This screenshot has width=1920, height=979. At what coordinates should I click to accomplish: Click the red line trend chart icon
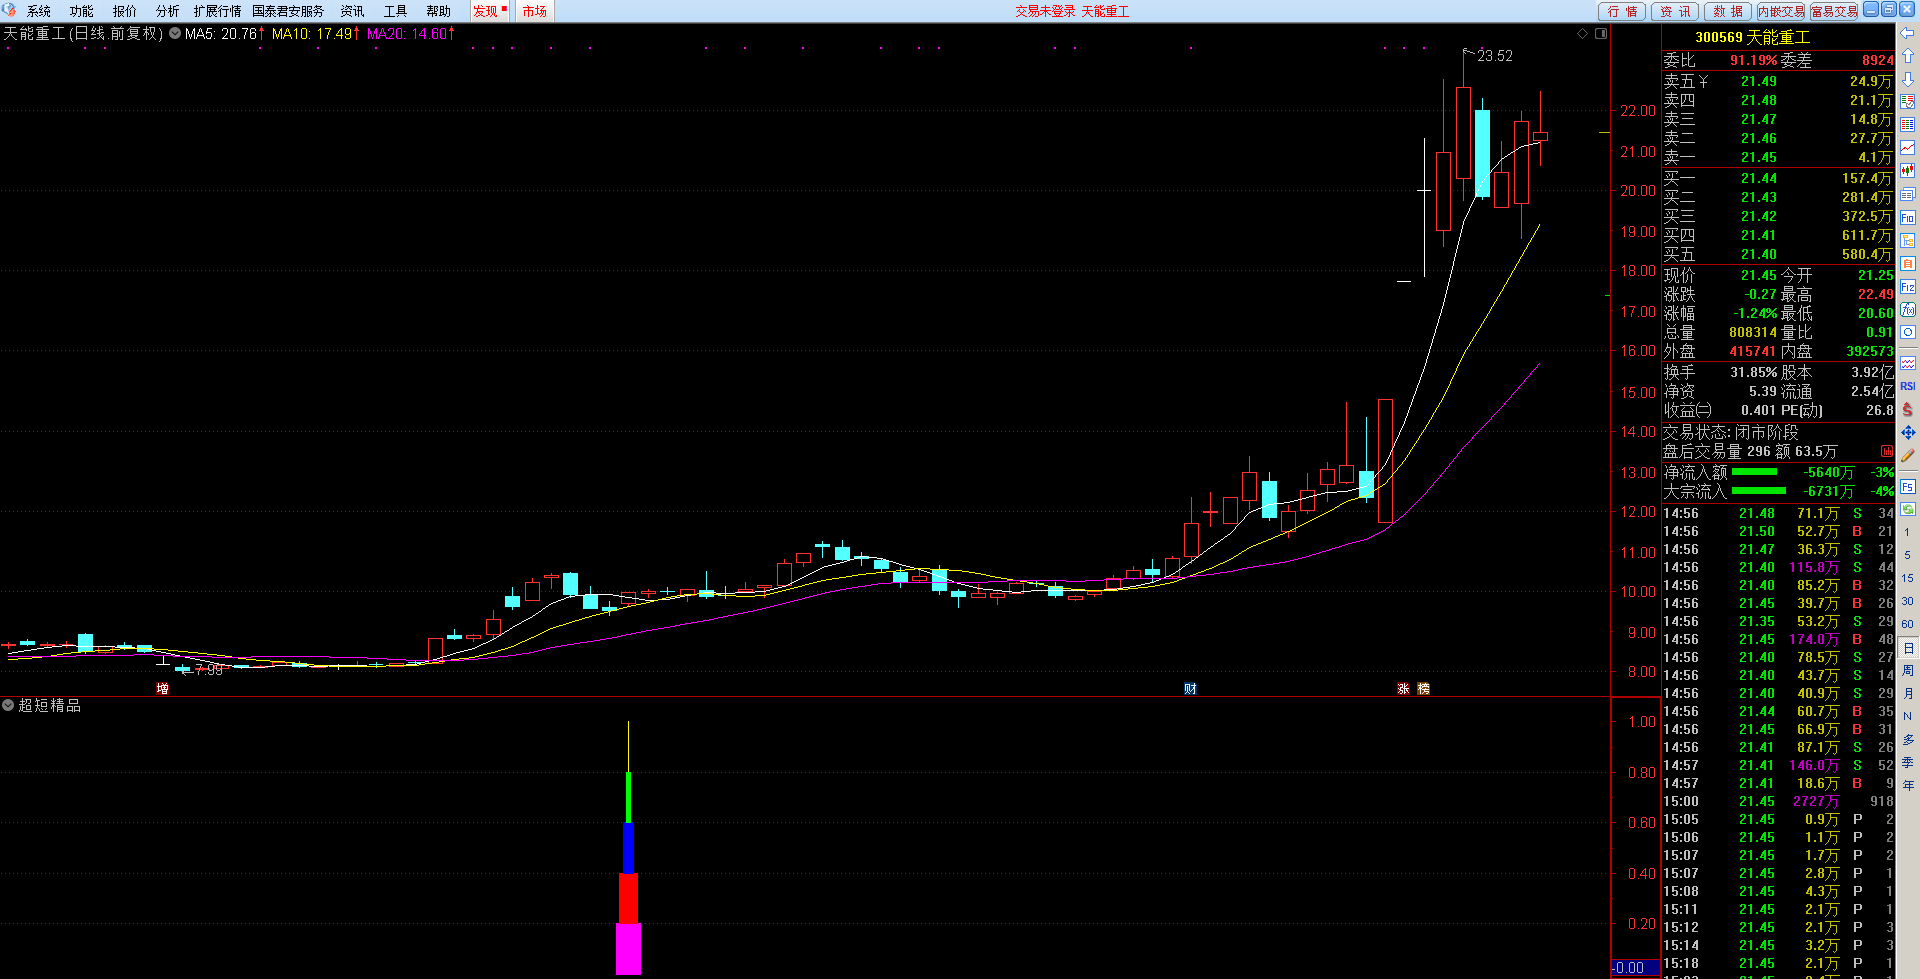[x=1908, y=148]
